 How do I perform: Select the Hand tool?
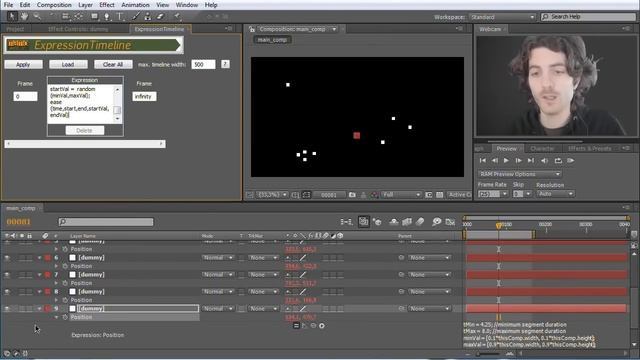click(x=24, y=16)
